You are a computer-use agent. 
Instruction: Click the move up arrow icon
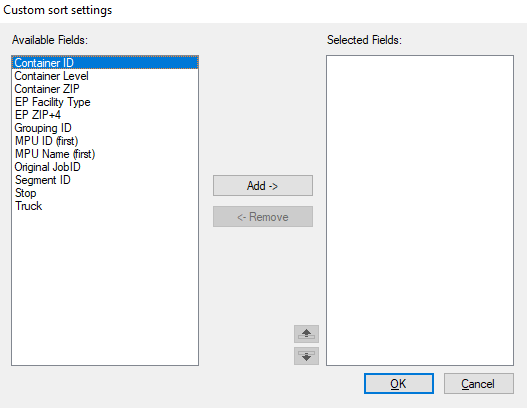[306, 334]
